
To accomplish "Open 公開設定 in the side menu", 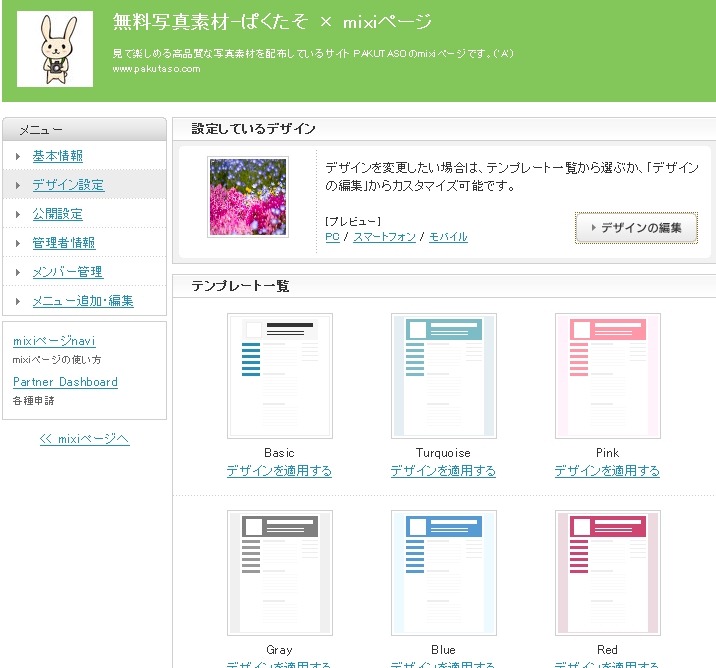I will (x=58, y=214).
